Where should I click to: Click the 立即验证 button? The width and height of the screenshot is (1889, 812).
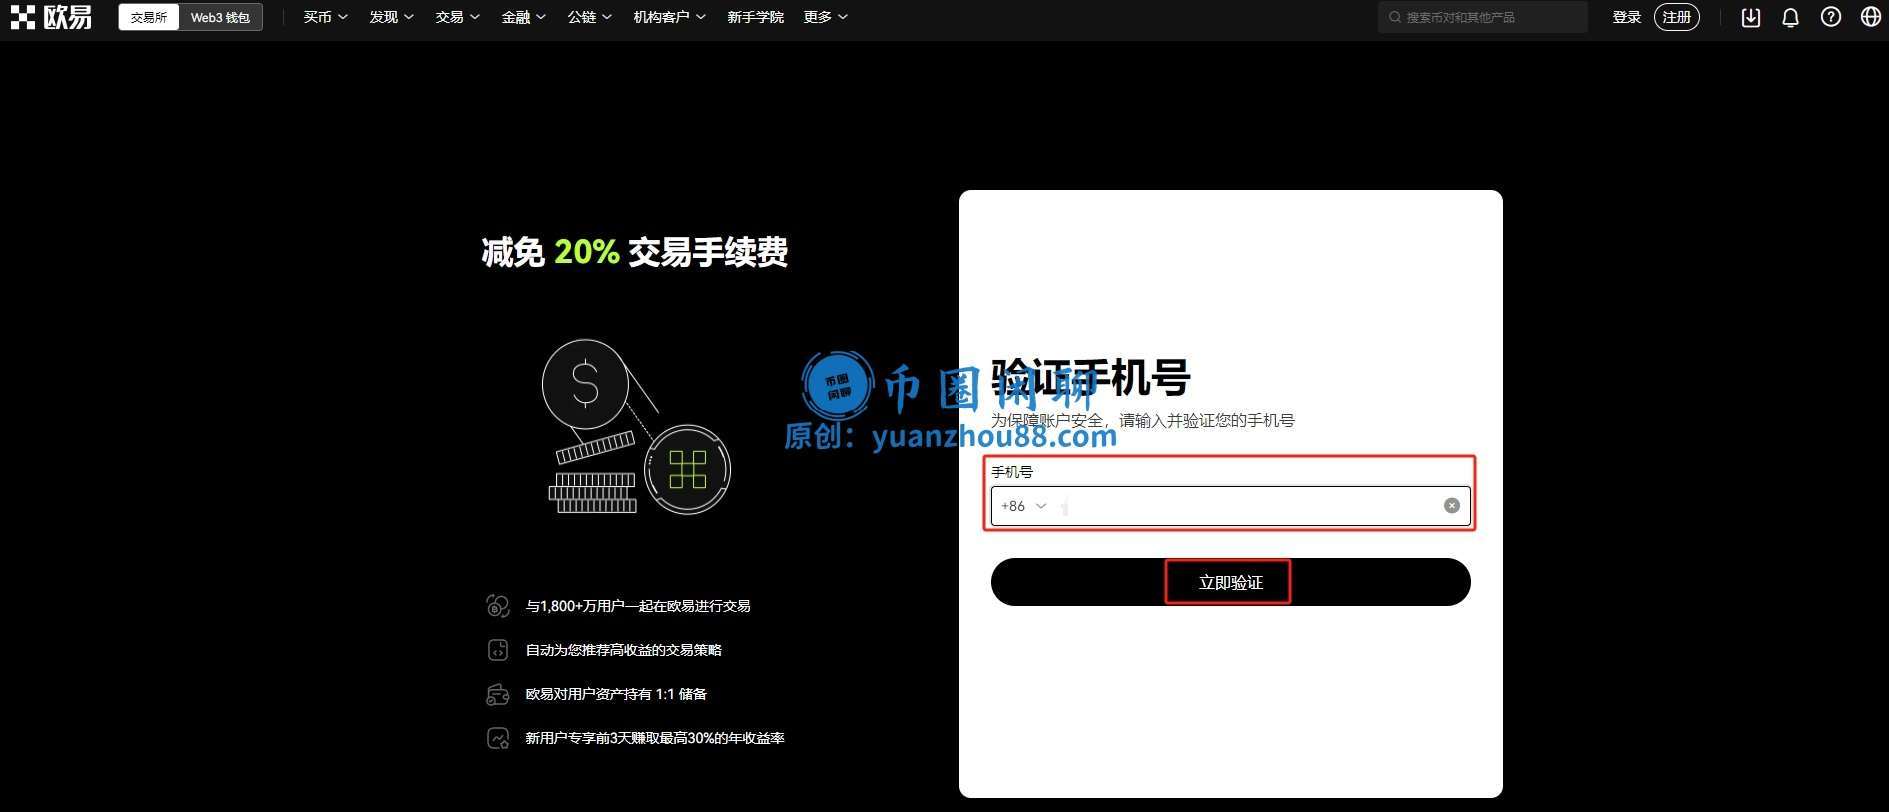pos(1231,582)
